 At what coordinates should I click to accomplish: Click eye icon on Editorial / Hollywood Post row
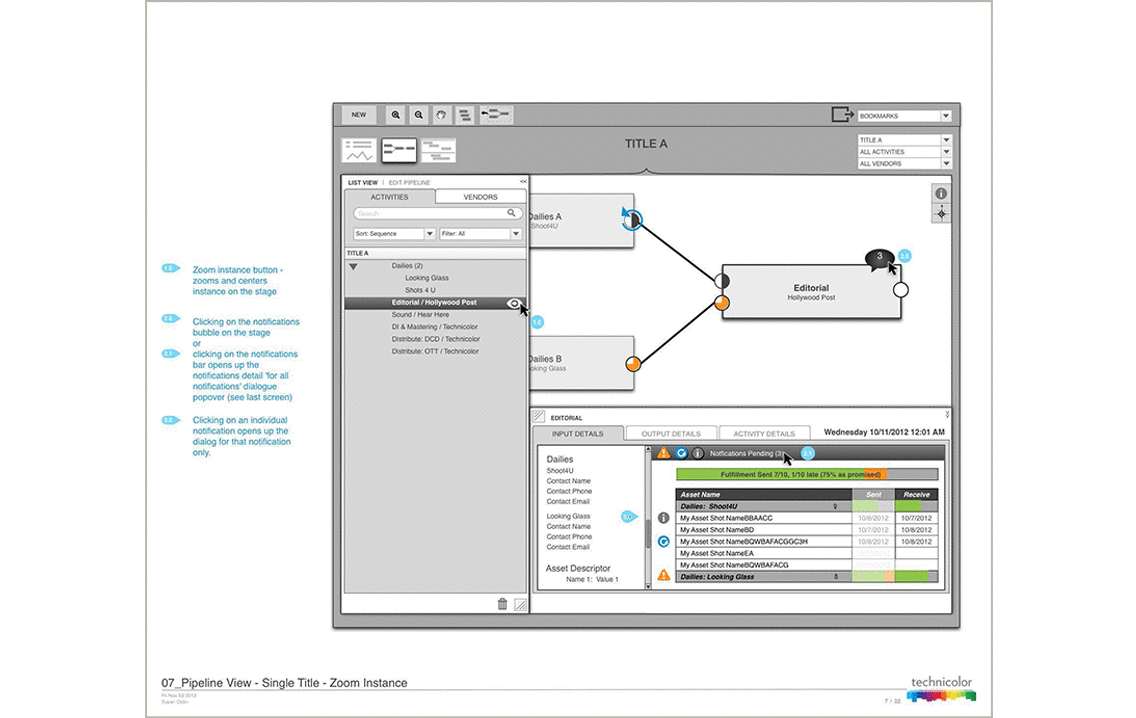coord(514,302)
